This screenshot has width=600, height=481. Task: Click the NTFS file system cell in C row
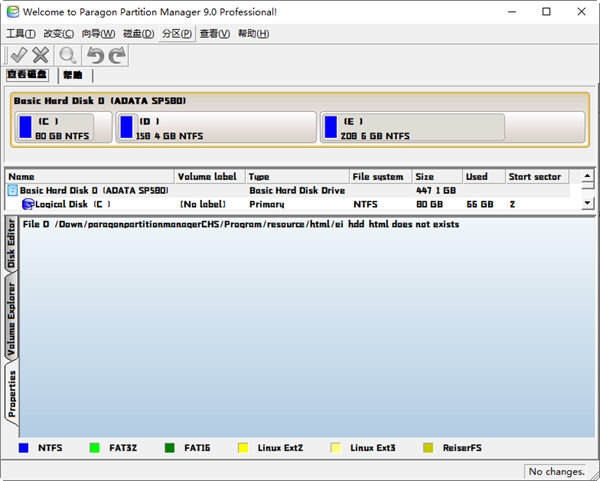coord(365,204)
